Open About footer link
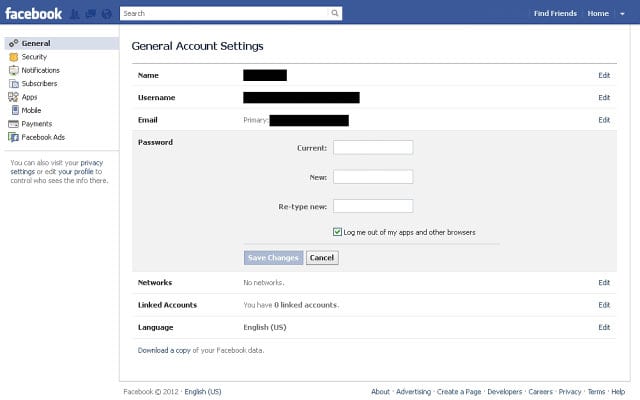 (x=380, y=391)
